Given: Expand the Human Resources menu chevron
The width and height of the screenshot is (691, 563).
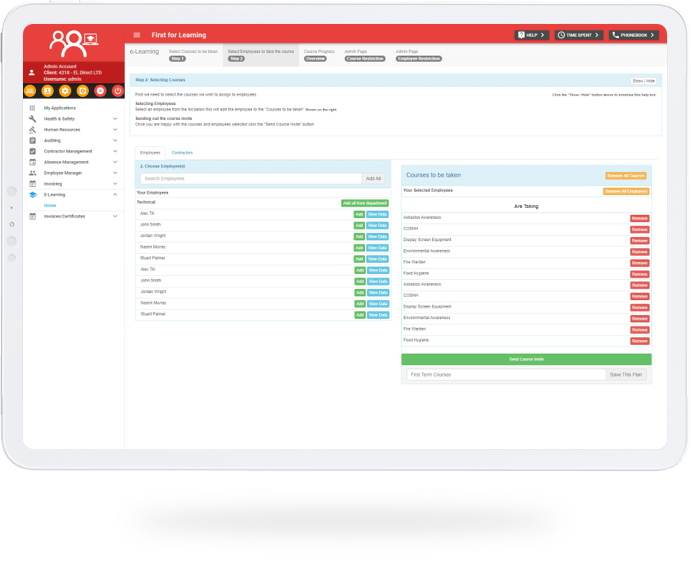Looking at the screenshot, I should click(115, 129).
